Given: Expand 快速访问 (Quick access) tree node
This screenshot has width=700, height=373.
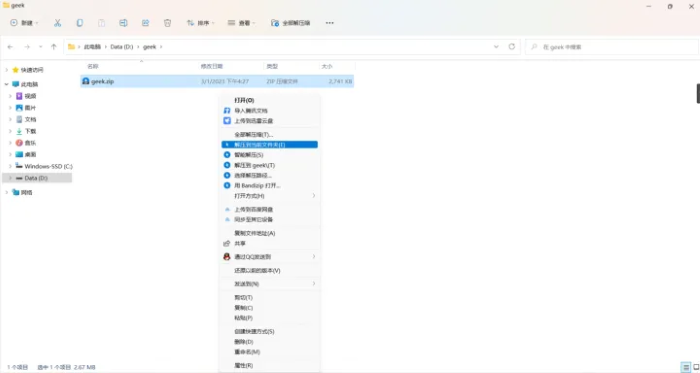Looking at the screenshot, I should pos(6,70).
